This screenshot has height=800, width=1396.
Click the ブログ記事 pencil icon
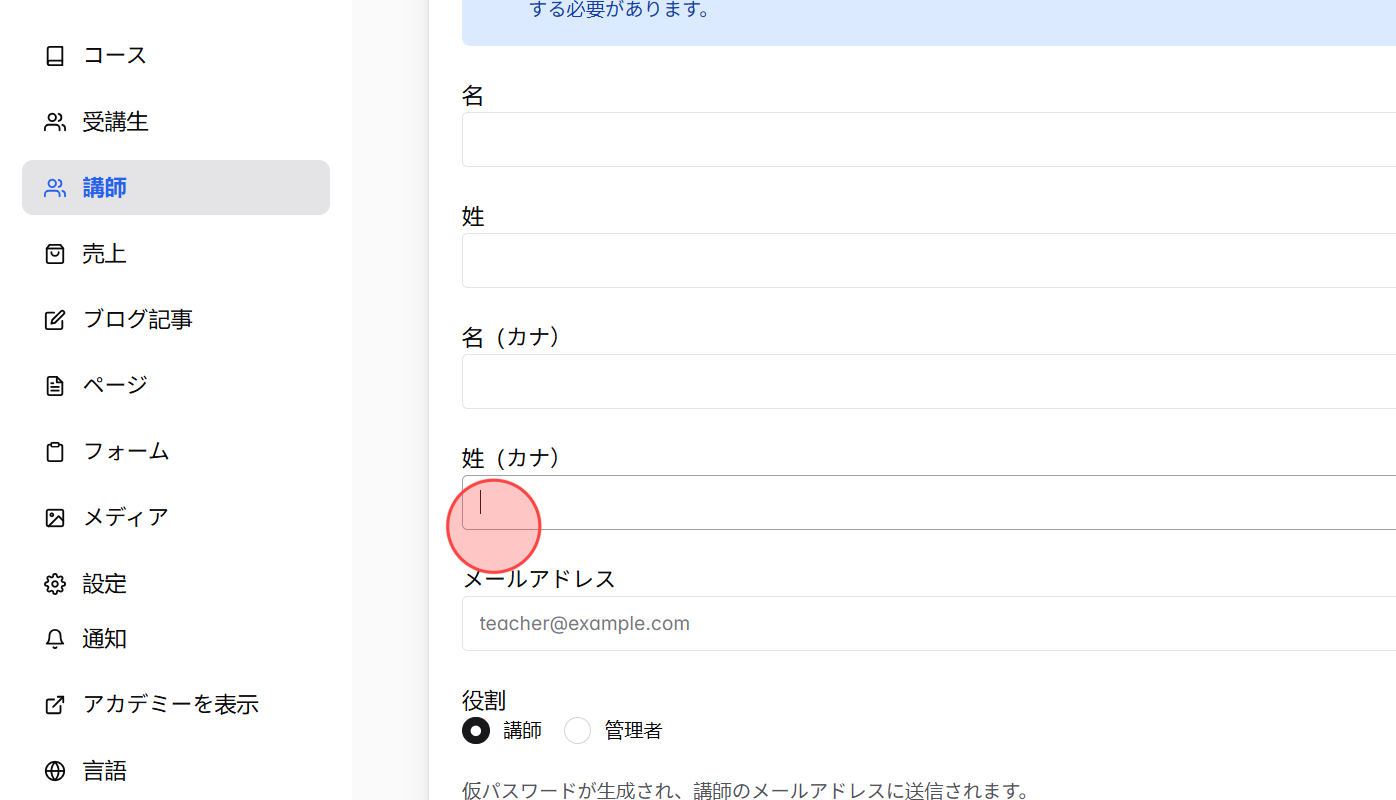point(55,319)
